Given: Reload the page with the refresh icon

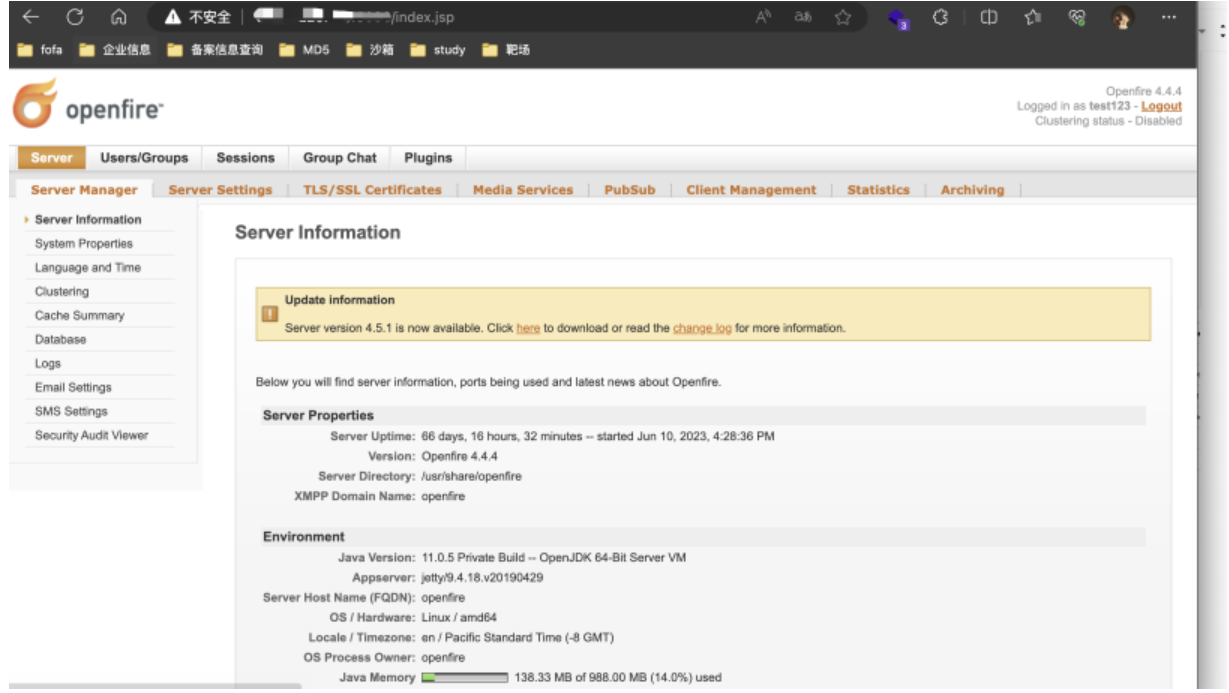Looking at the screenshot, I should [x=75, y=17].
